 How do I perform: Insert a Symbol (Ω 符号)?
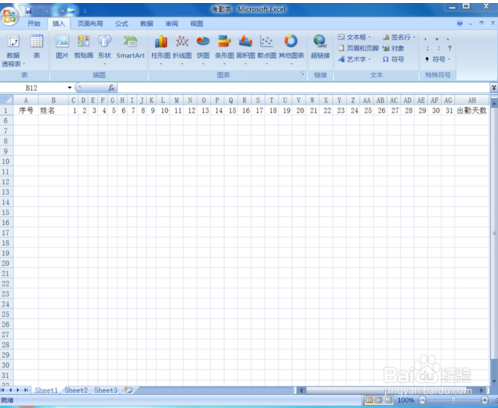[393, 59]
